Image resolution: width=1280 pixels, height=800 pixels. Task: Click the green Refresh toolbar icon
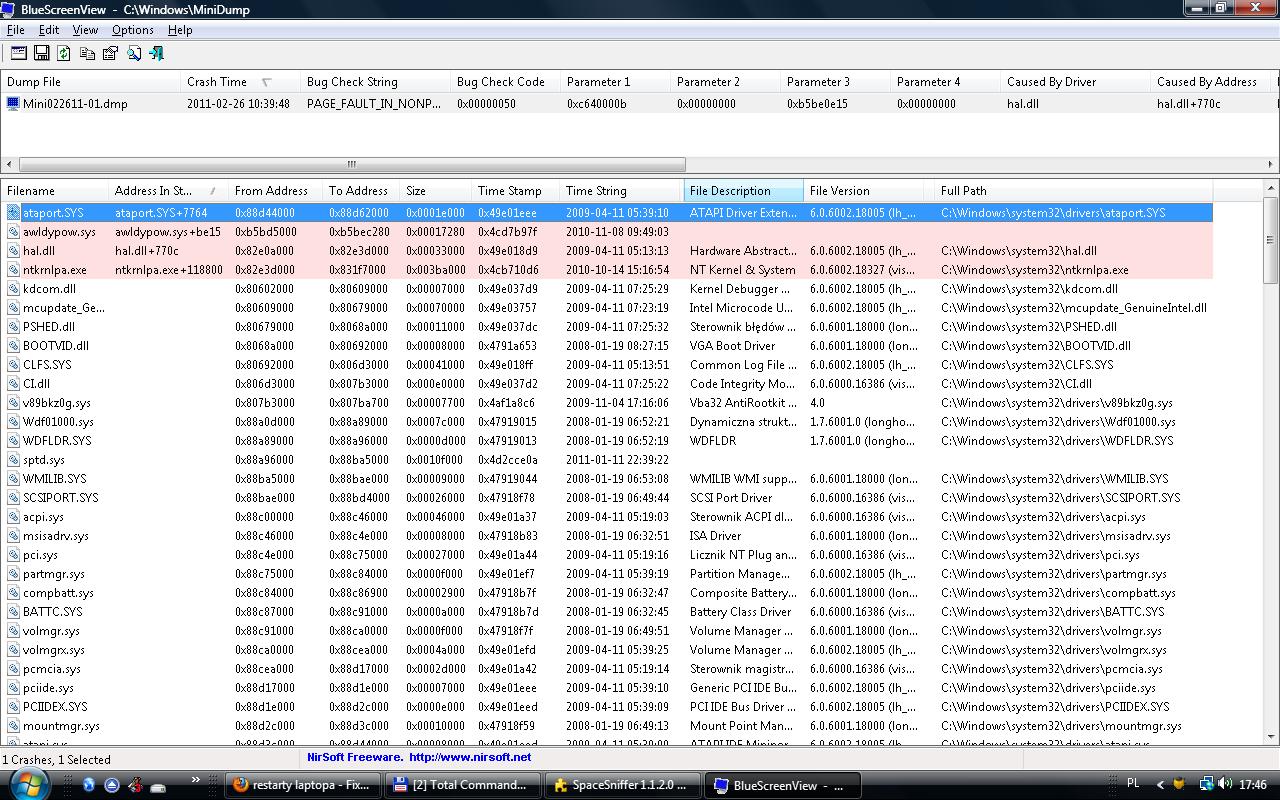coord(64,53)
